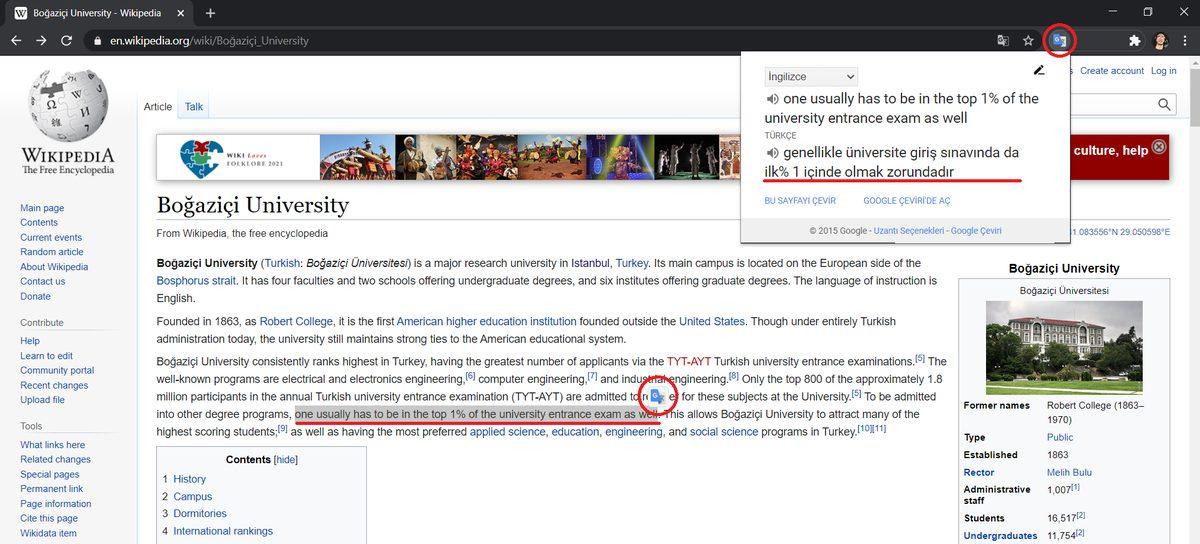Click the Chrome address bar URL

(210, 41)
